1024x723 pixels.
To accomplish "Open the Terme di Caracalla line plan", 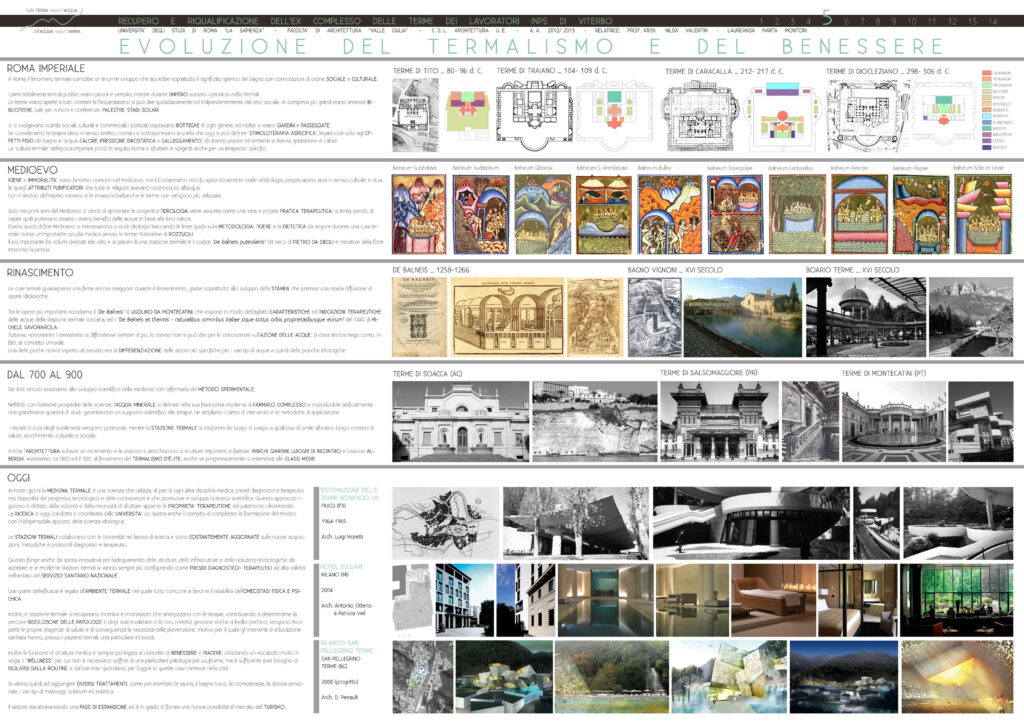I will [x=700, y=118].
